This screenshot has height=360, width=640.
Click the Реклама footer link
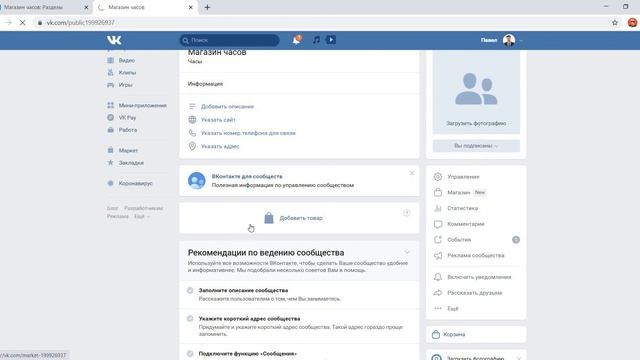pyautogui.click(x=118, y=216)
